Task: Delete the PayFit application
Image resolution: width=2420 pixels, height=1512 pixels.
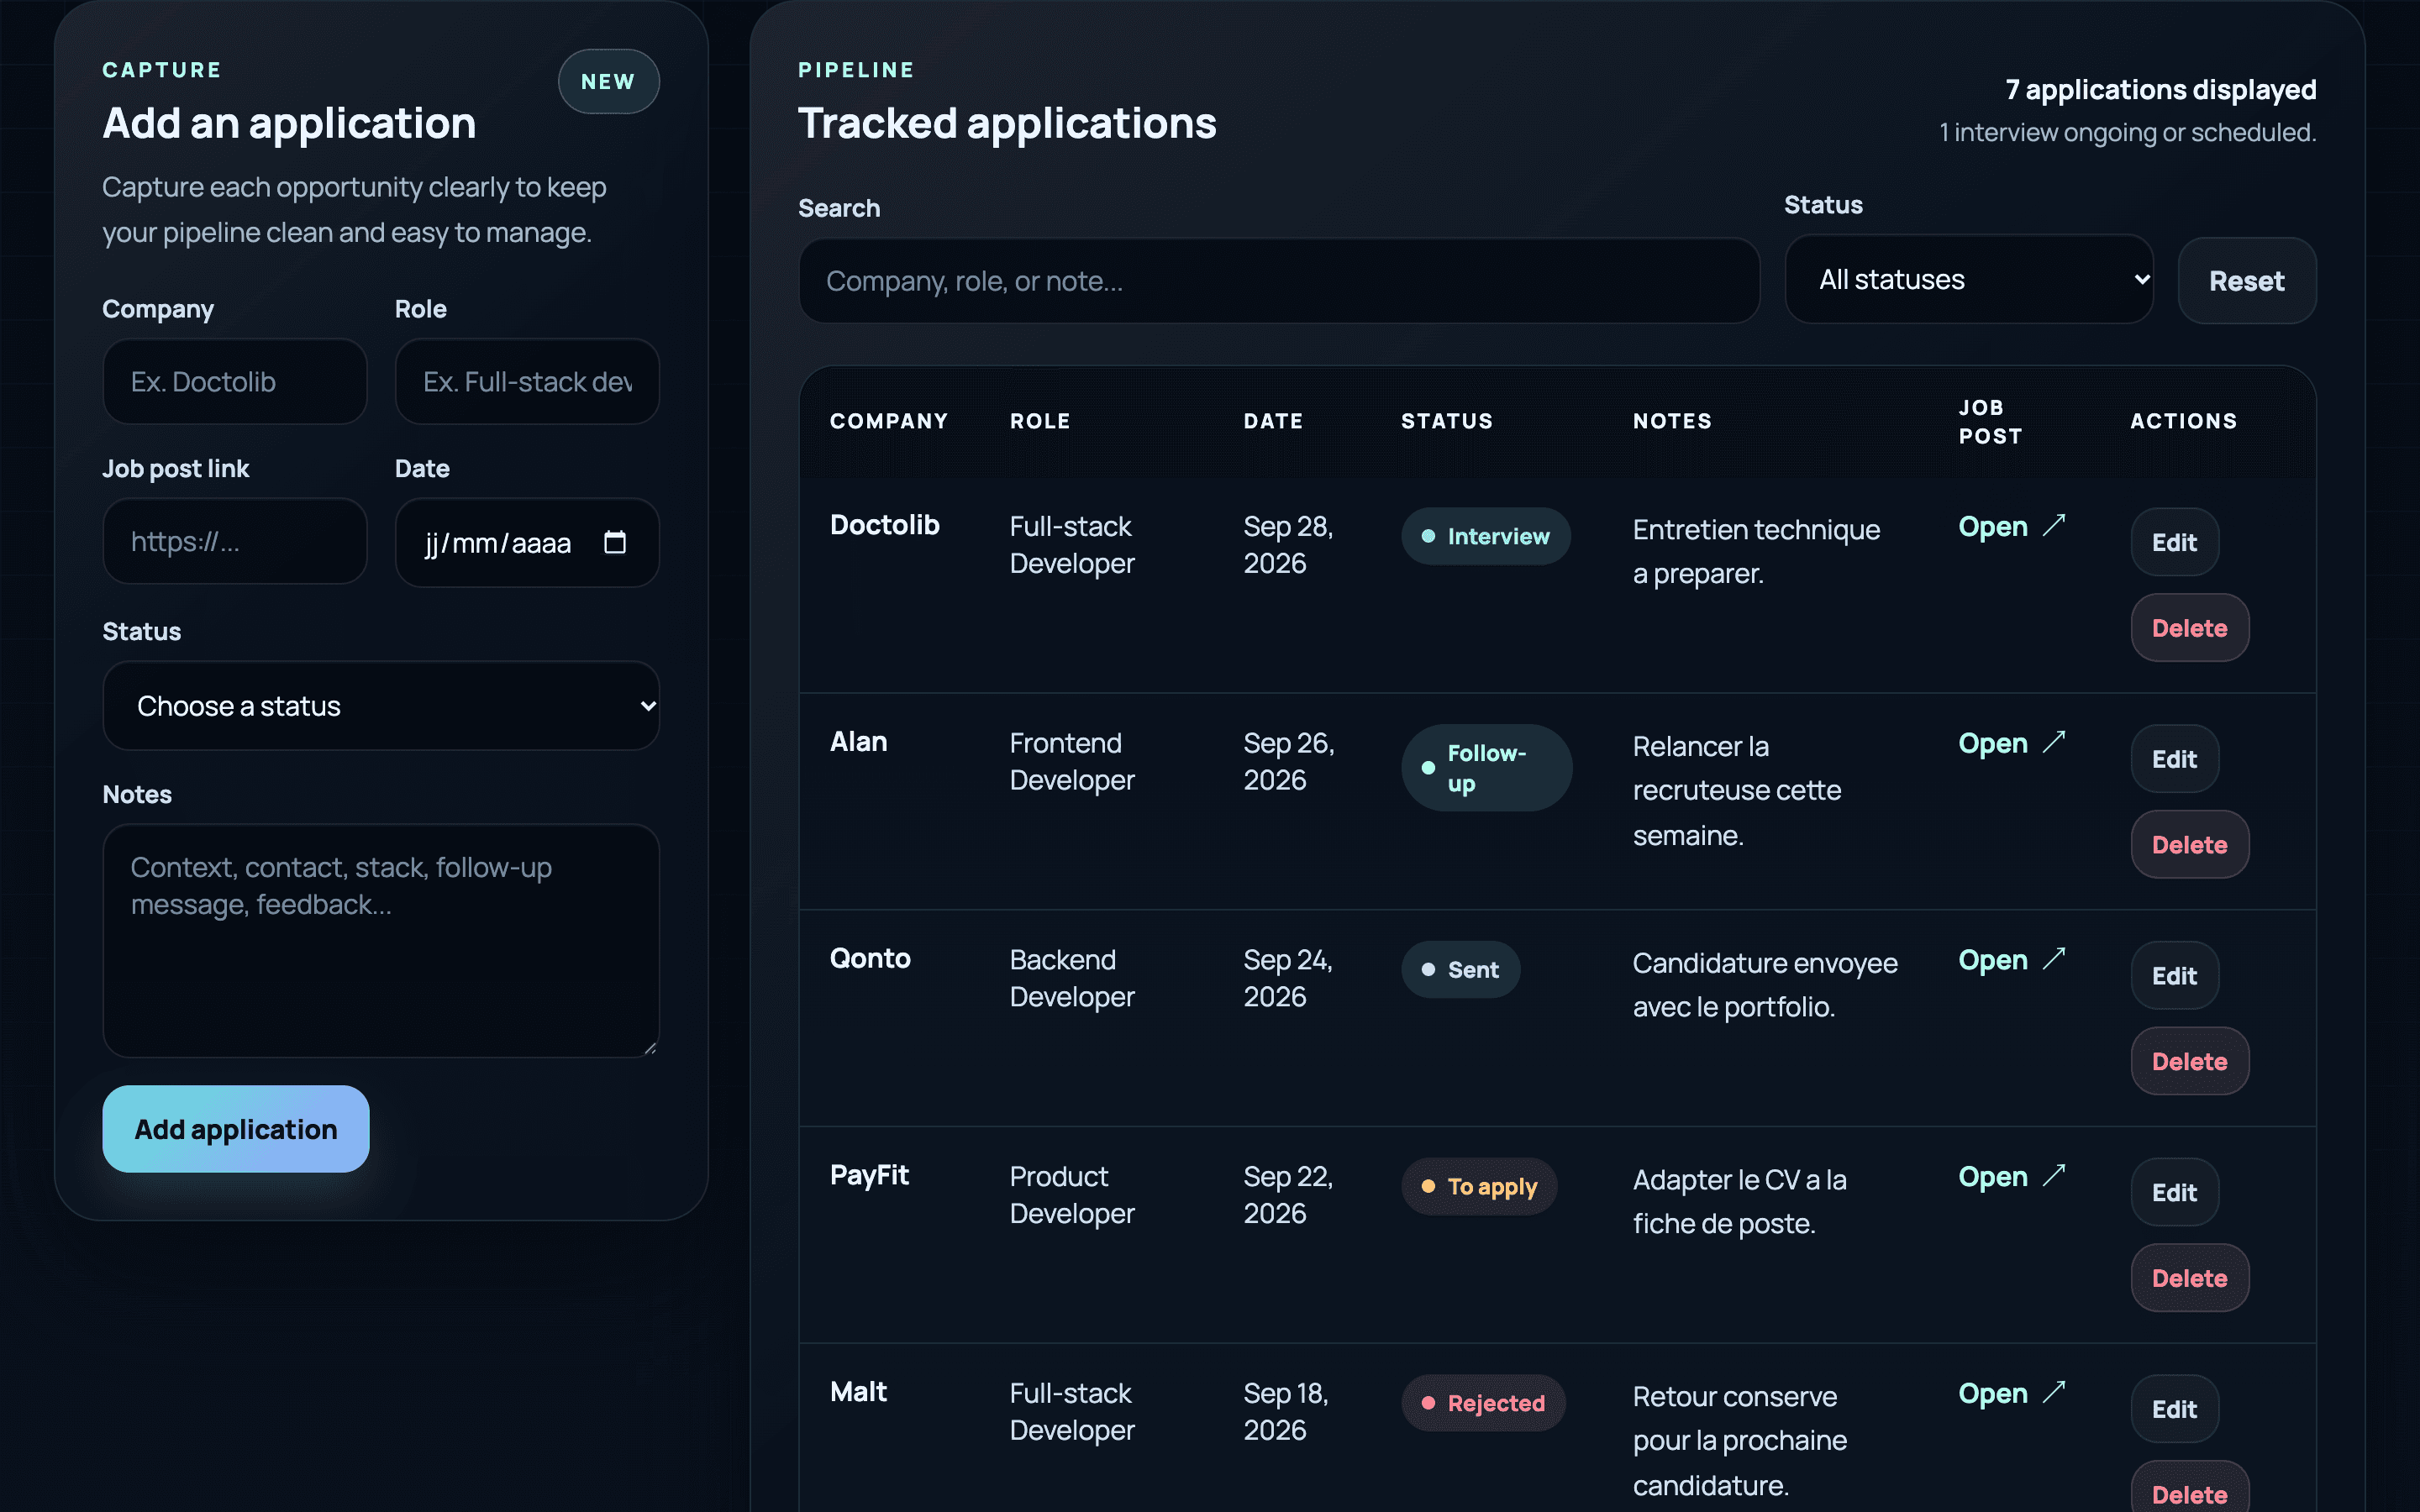Action: pos(2189,1278)
